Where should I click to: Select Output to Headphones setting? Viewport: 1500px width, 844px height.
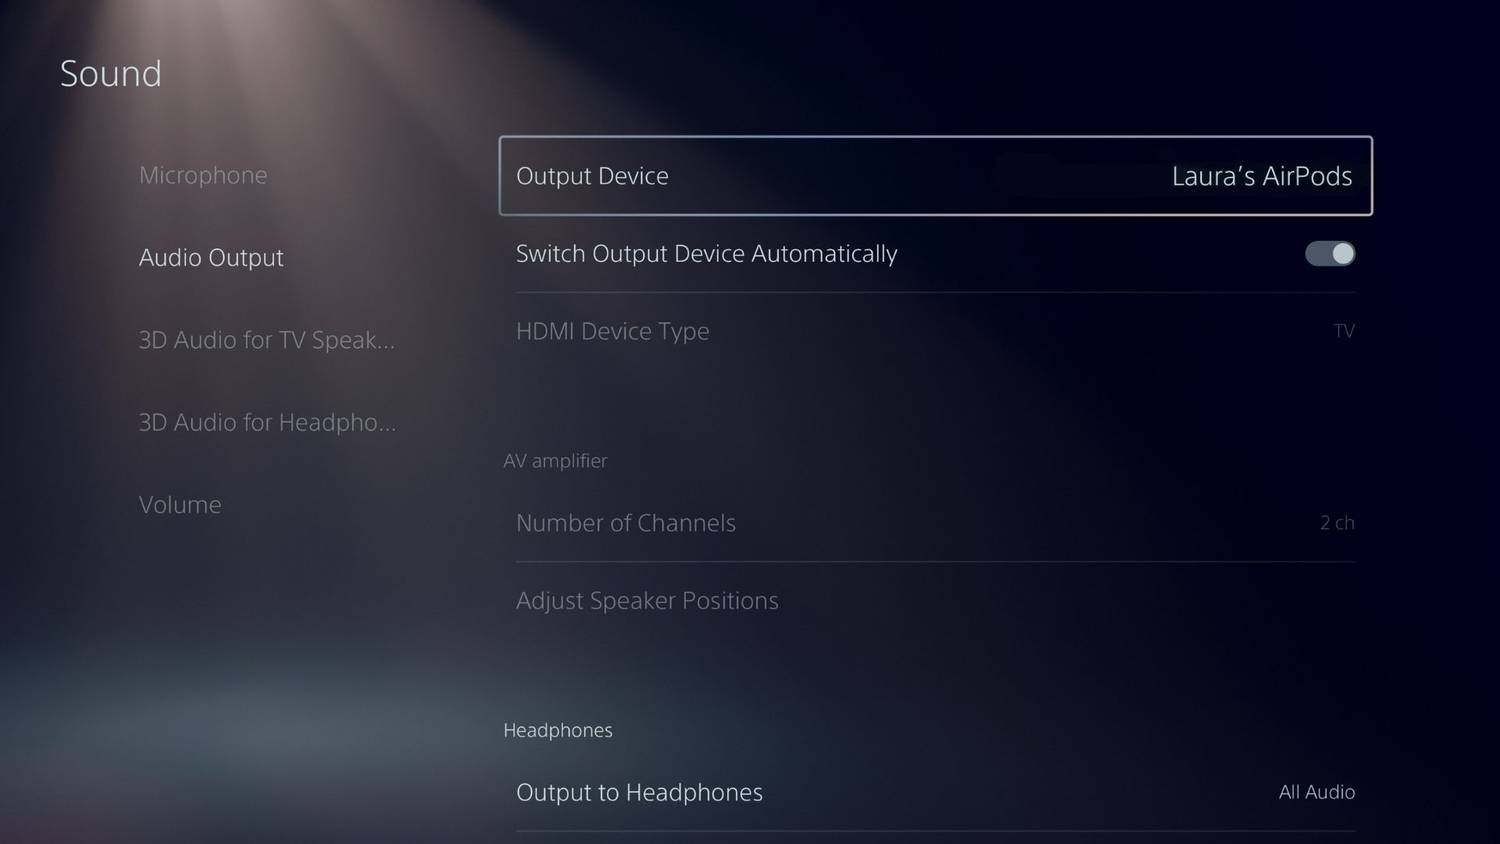pyautogui.click(x=935, y=792)
